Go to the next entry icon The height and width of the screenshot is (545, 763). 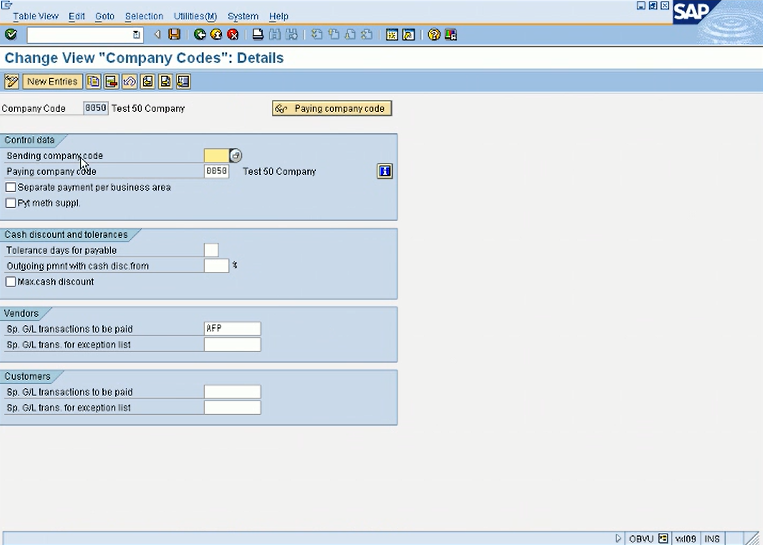(x=165, y=81)
